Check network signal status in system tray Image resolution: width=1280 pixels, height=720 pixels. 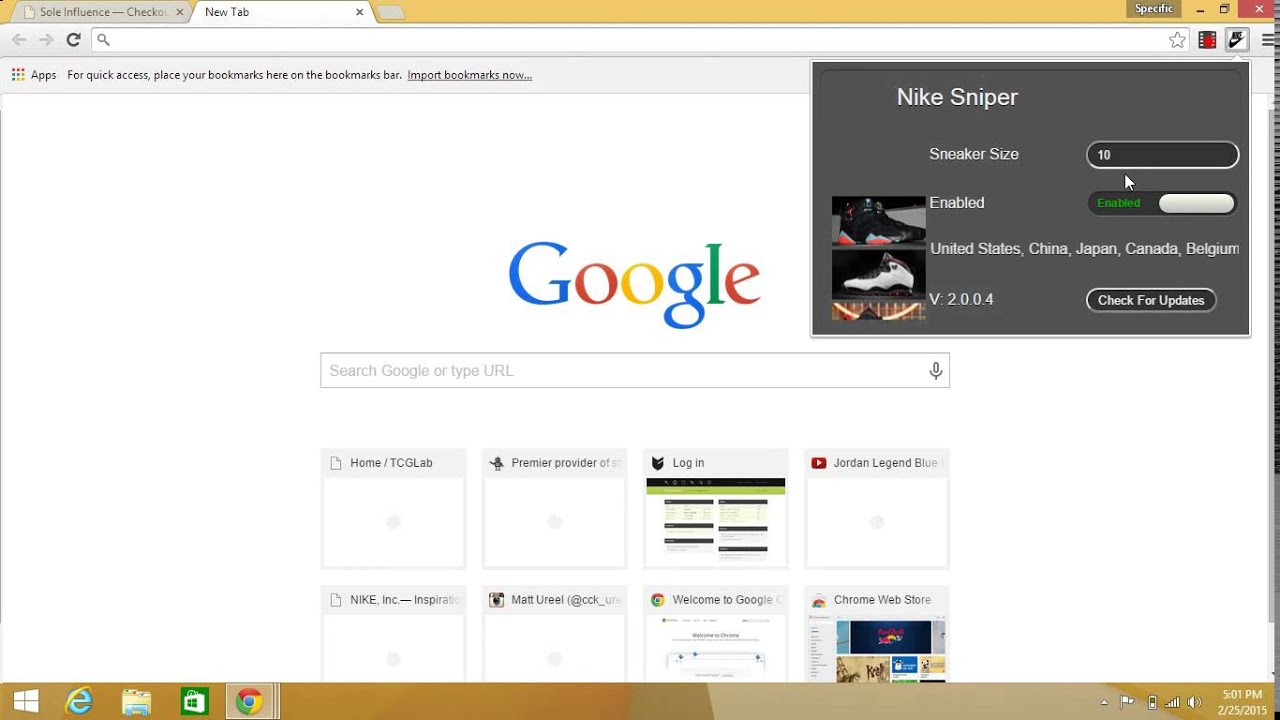tap(1172, 702)
